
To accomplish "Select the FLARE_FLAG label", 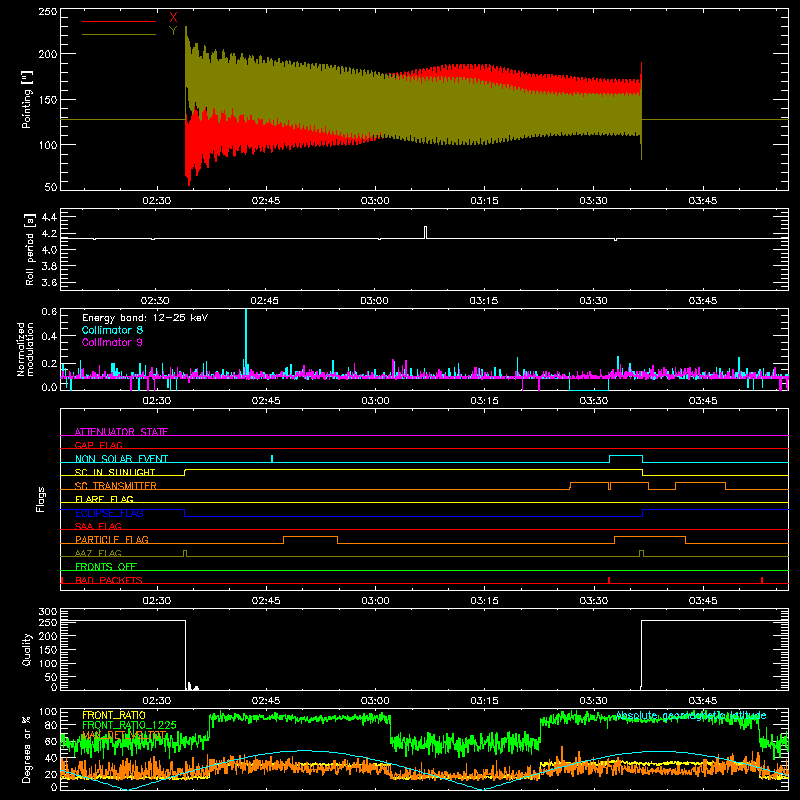I will pos(104,499).
